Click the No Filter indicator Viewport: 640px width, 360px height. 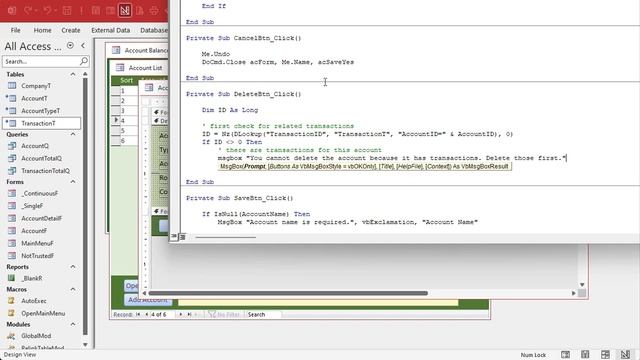224,314
